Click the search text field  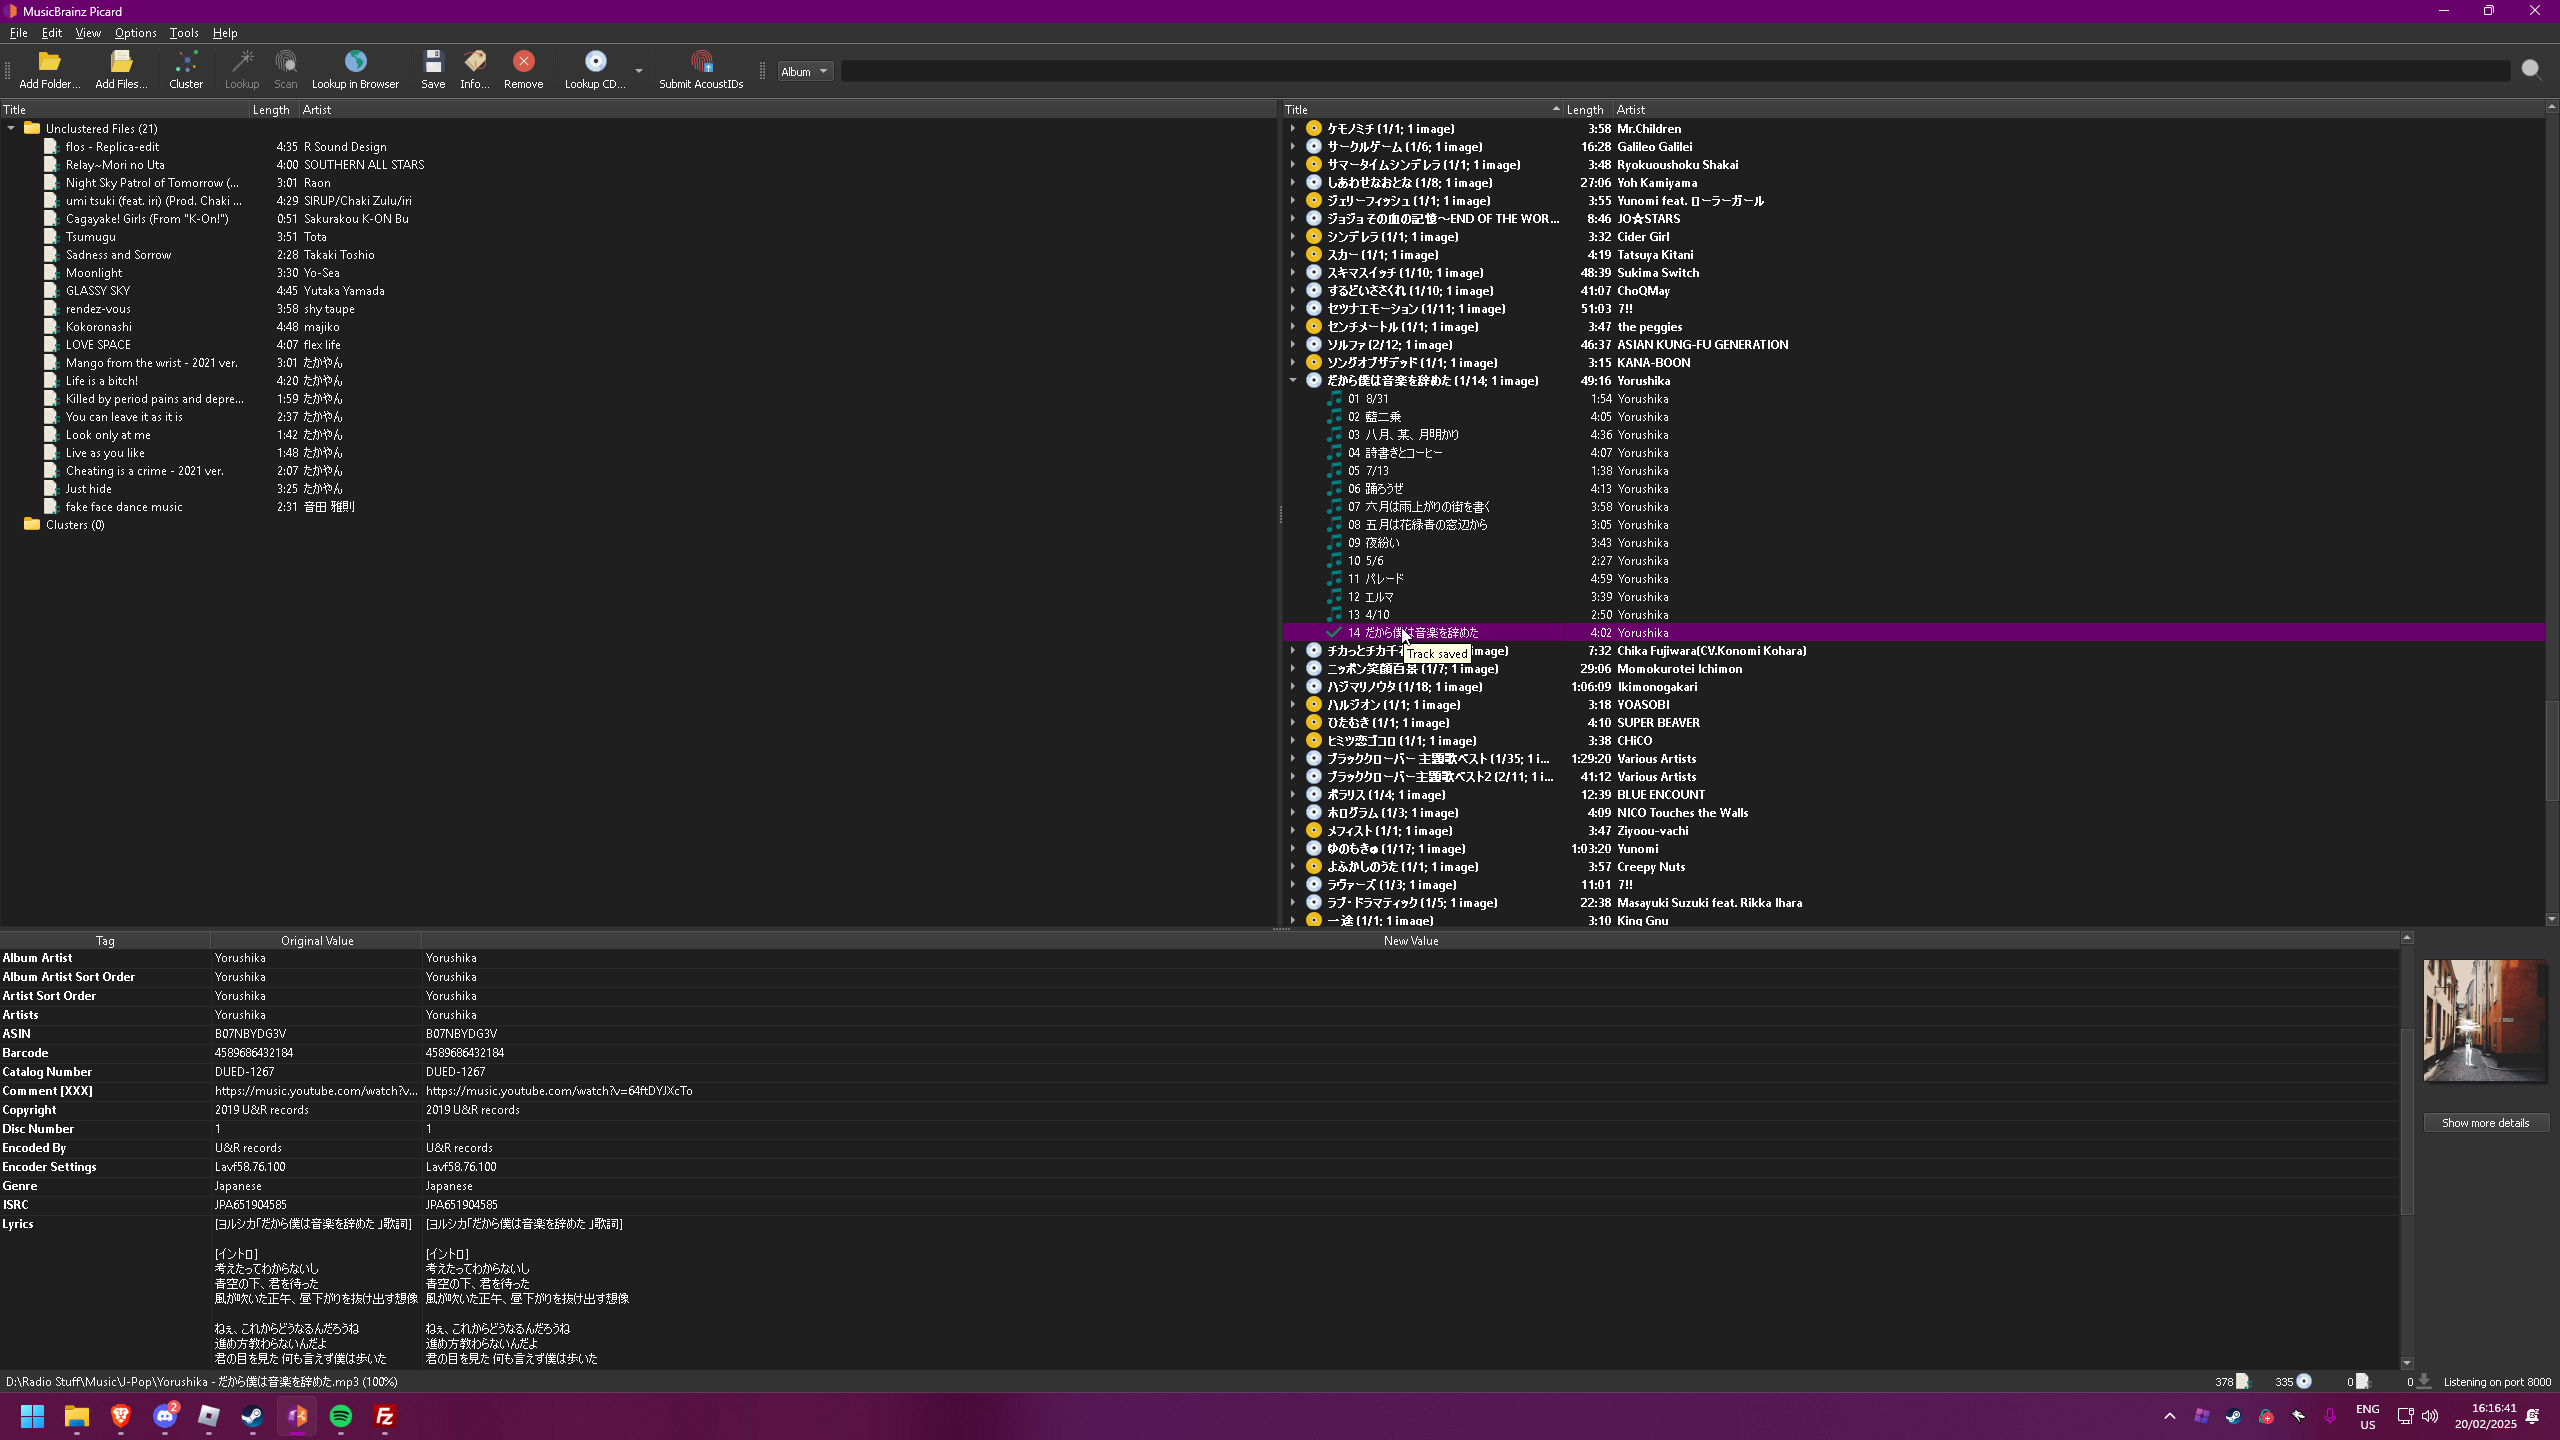point(1675,71)
